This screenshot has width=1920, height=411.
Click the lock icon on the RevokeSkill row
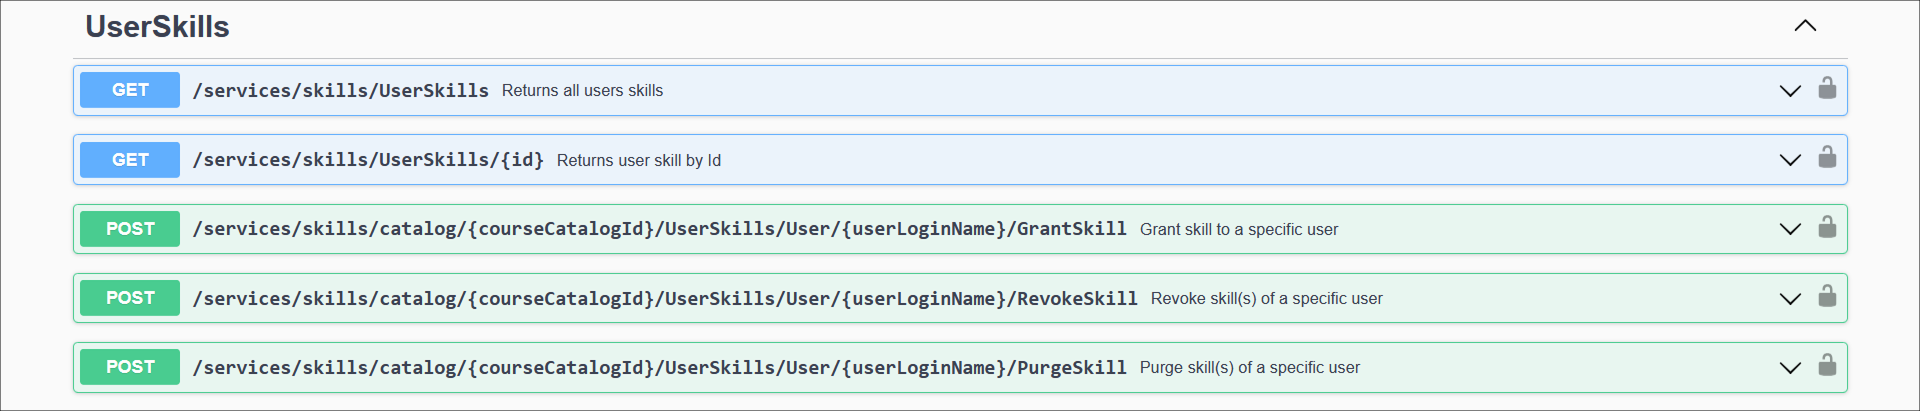point(1827,297)
